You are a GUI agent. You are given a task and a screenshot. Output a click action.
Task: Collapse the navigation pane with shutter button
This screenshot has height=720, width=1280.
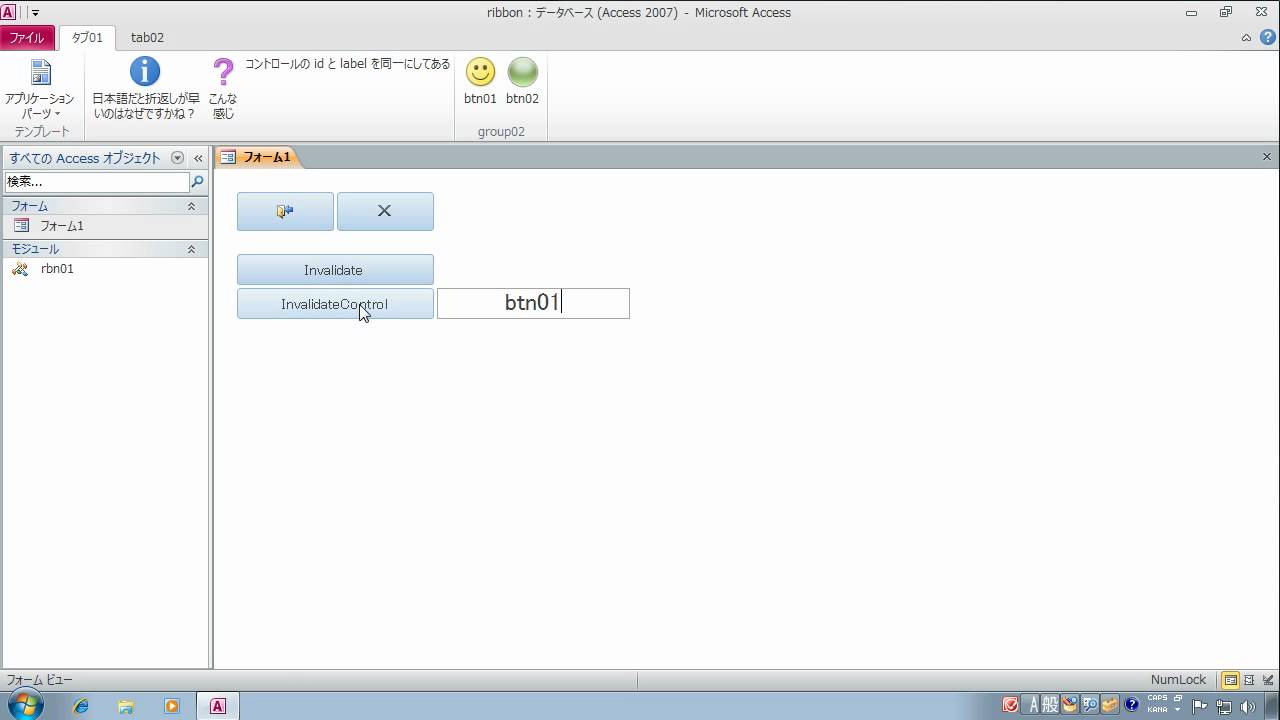tap(198, 158)
